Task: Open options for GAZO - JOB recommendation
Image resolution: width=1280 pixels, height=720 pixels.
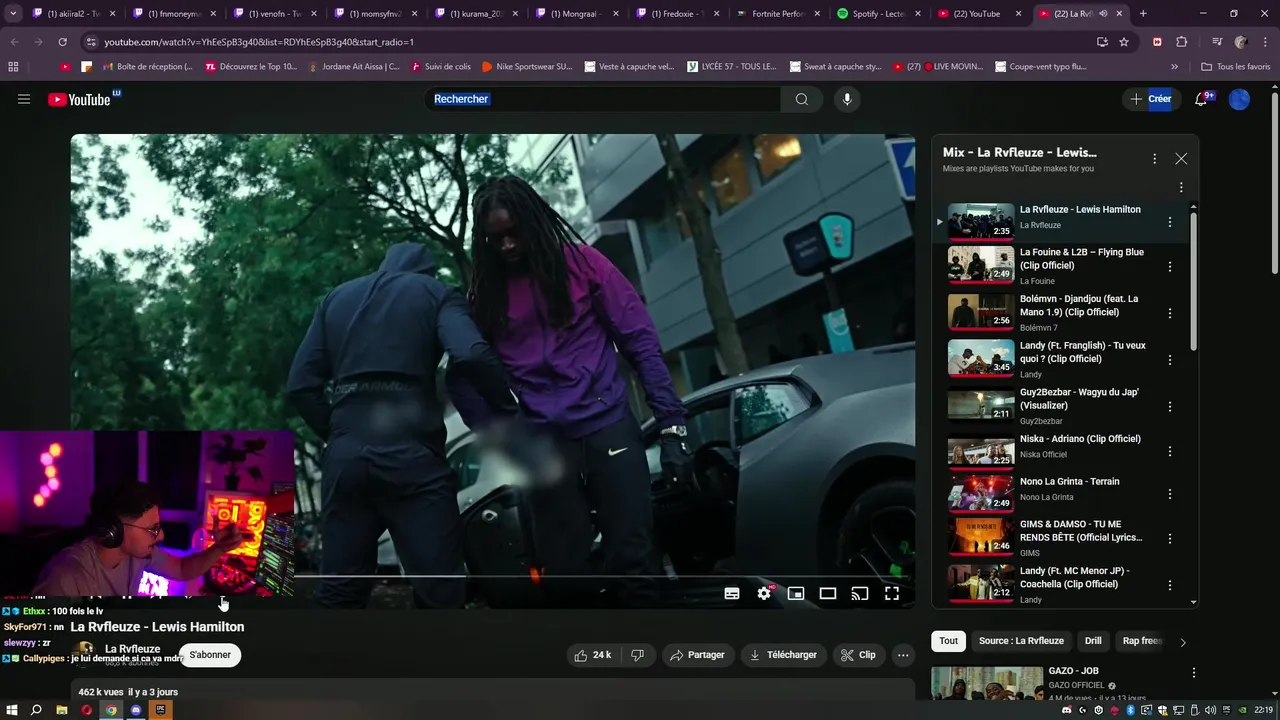Action: 1193,673
